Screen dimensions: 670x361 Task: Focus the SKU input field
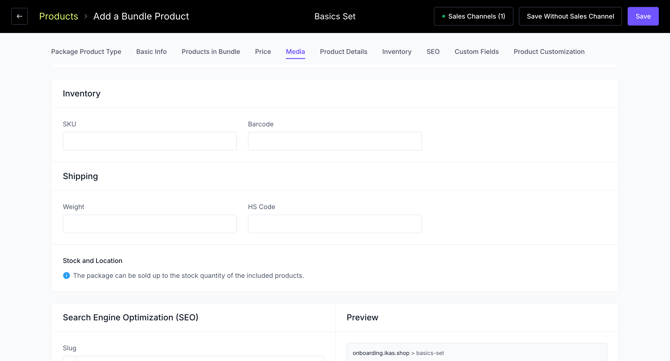tap(150, 141)
